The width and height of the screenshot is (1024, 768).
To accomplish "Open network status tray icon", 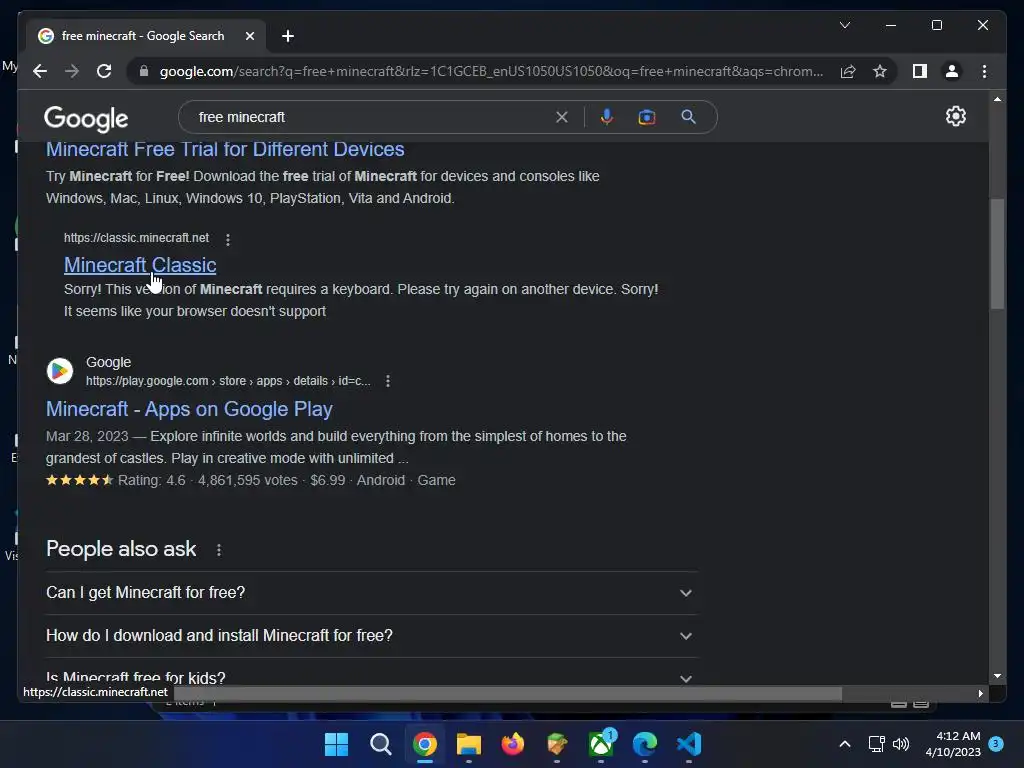I will point(876,744).
